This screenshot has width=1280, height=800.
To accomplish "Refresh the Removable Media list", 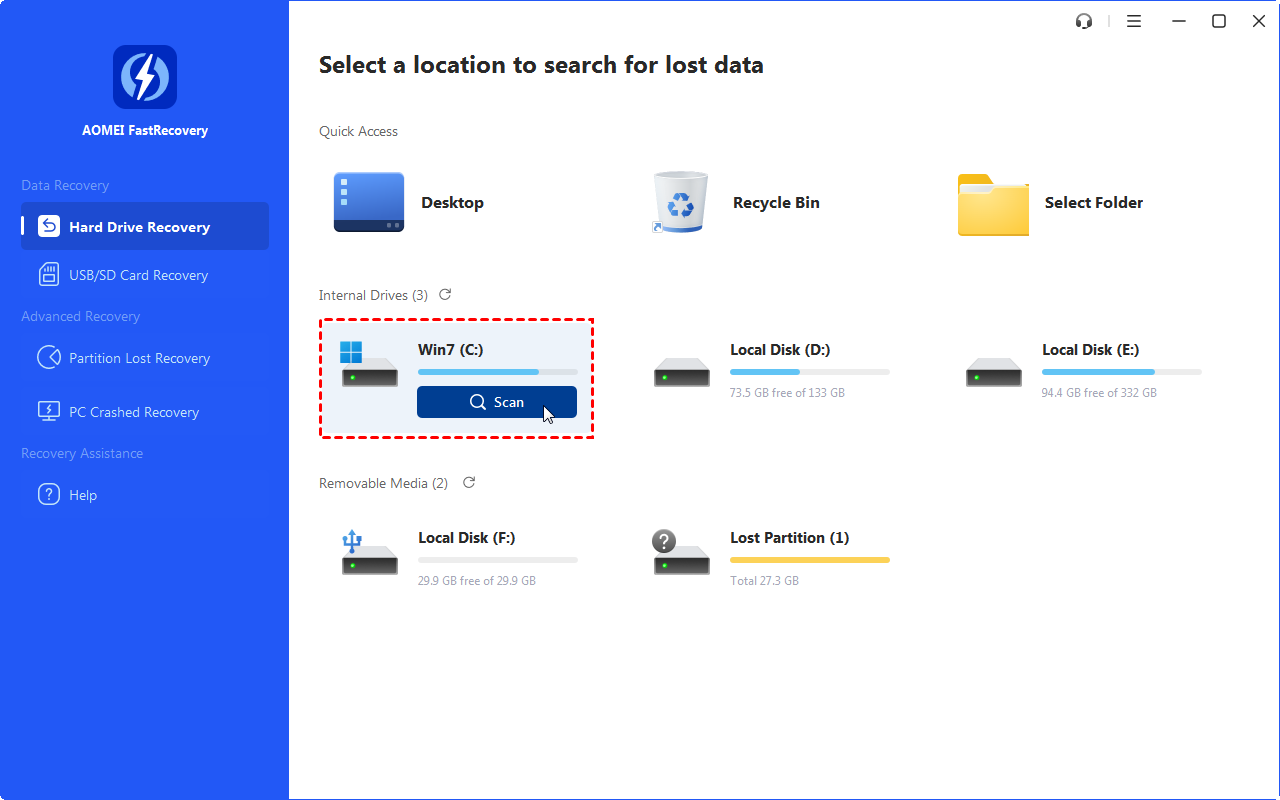I will click(x=467, y=482).
